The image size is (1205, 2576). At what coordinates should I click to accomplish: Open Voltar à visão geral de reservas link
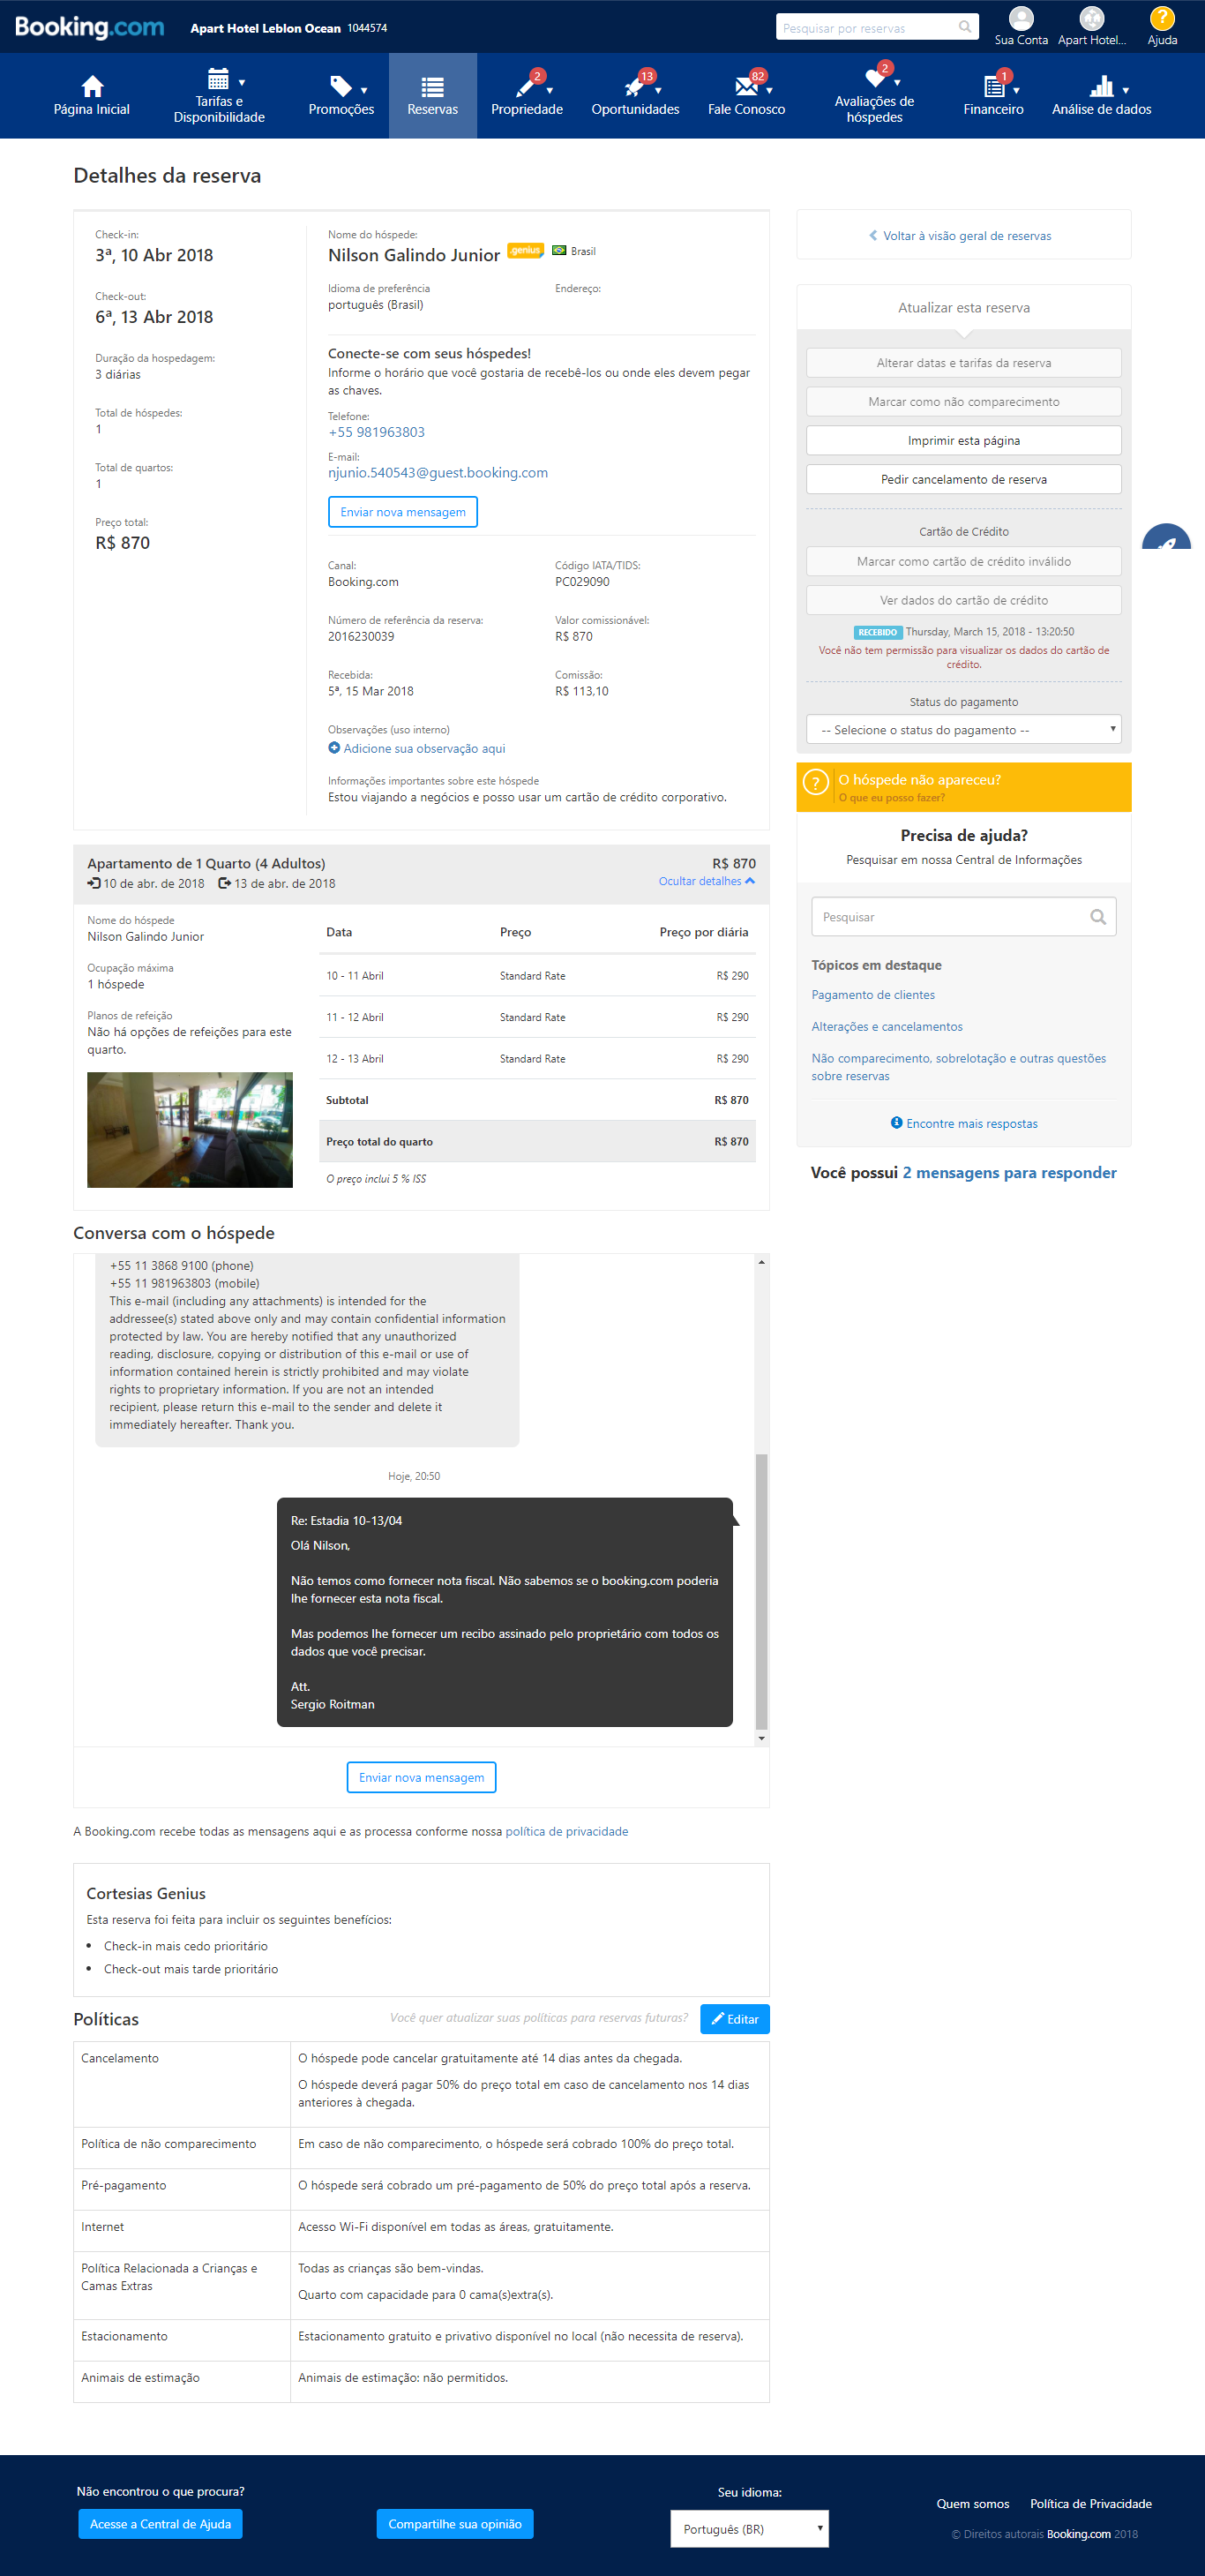click(967, 236)
